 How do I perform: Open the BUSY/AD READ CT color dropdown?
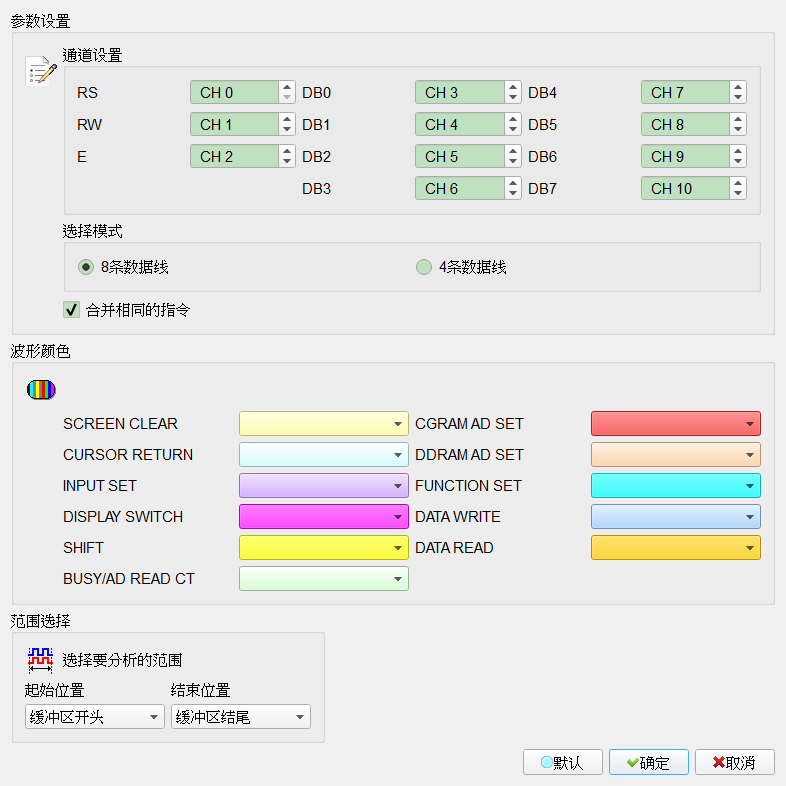(x=324, y=579)
